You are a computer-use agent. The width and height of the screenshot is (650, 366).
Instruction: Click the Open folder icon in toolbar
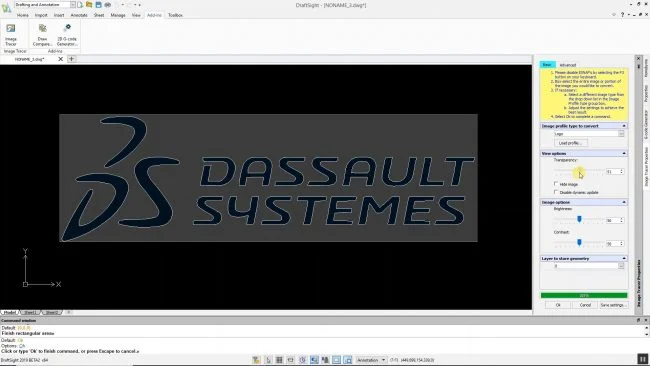pos(89,5)
